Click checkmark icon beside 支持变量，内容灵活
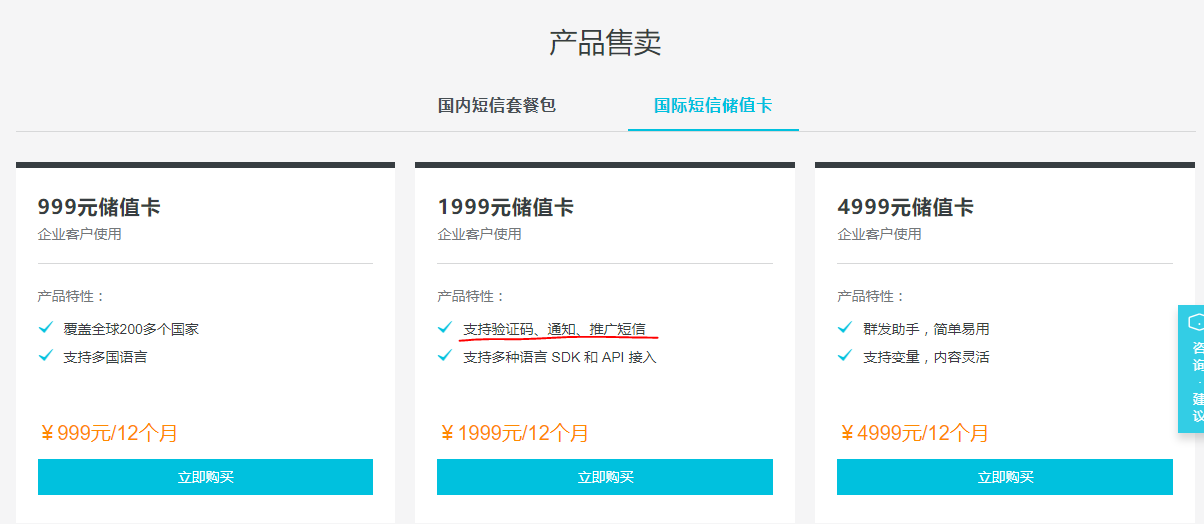 (845, 356)
